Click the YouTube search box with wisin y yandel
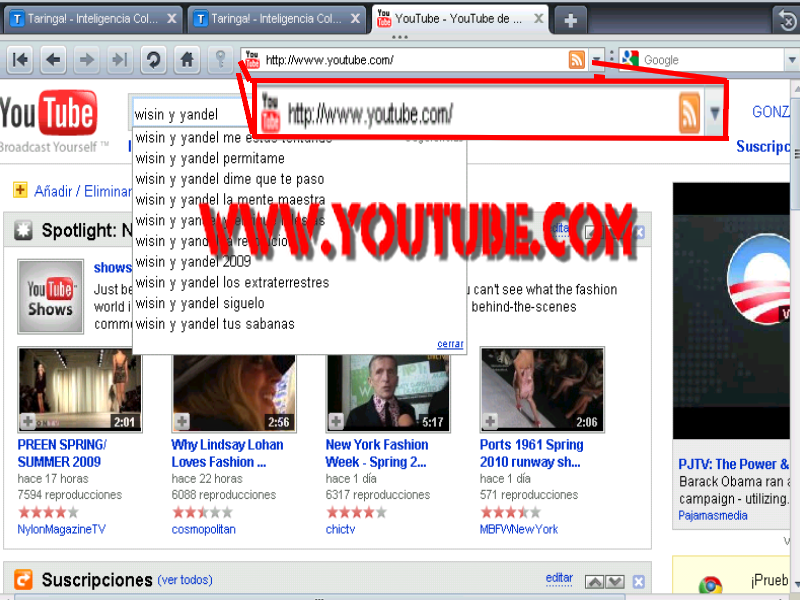The width and height of the screenshot is (800, 600). click(x=191, y=114)
